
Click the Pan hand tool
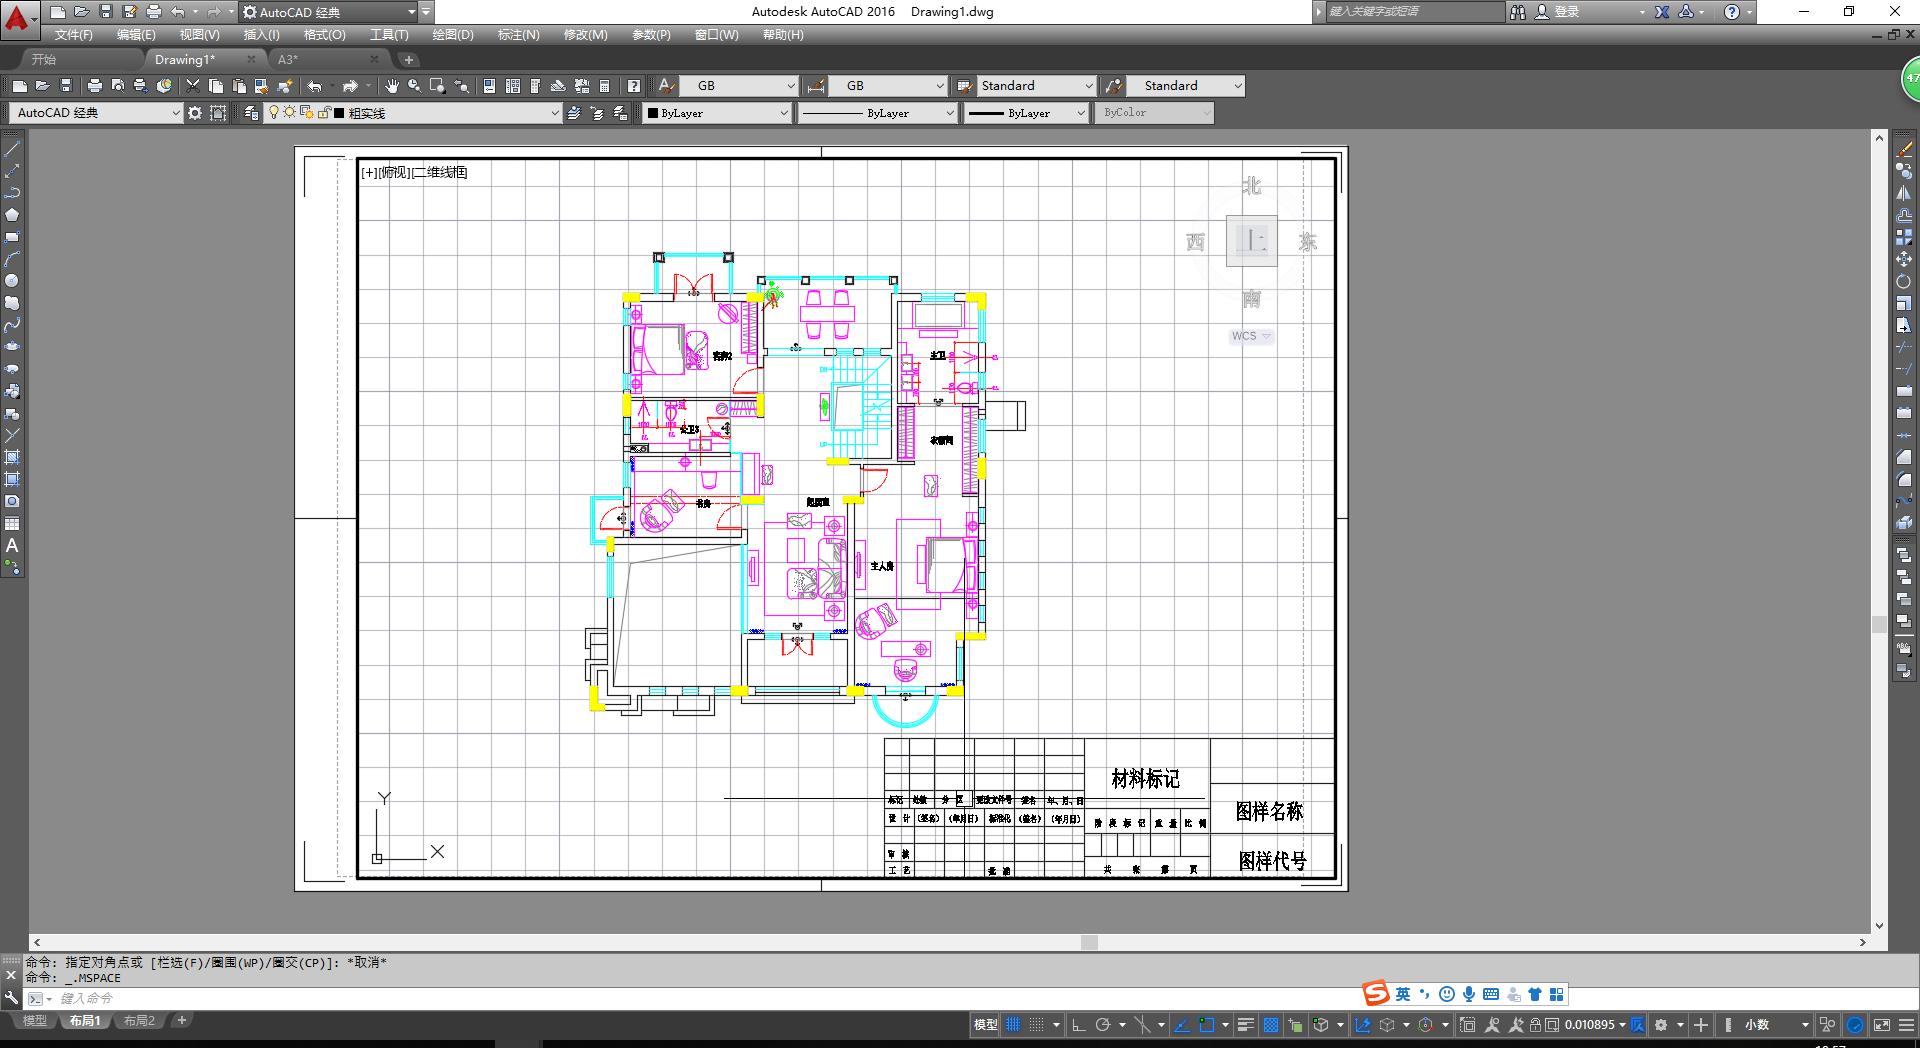pyautogui.click(x=392, y=86)
